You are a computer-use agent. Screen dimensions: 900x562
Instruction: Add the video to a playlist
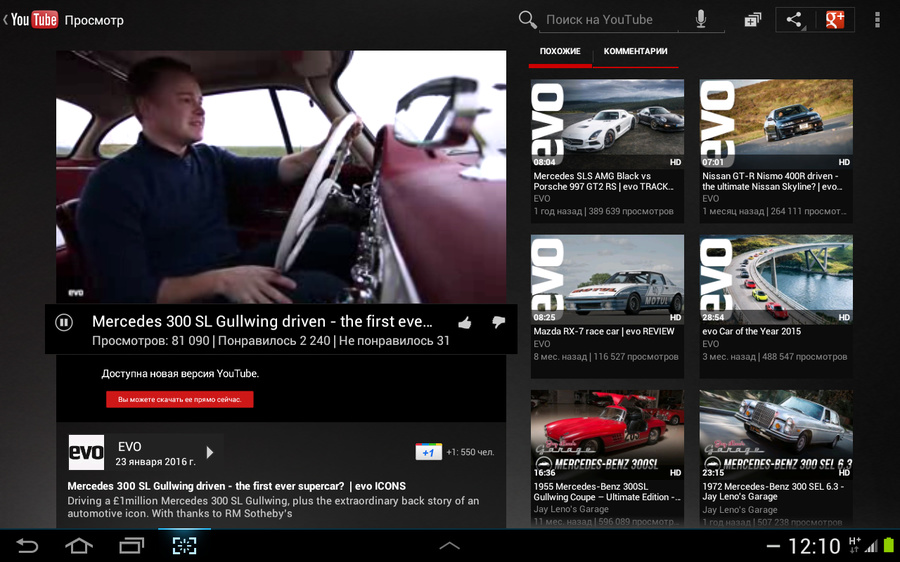(752, 20)
